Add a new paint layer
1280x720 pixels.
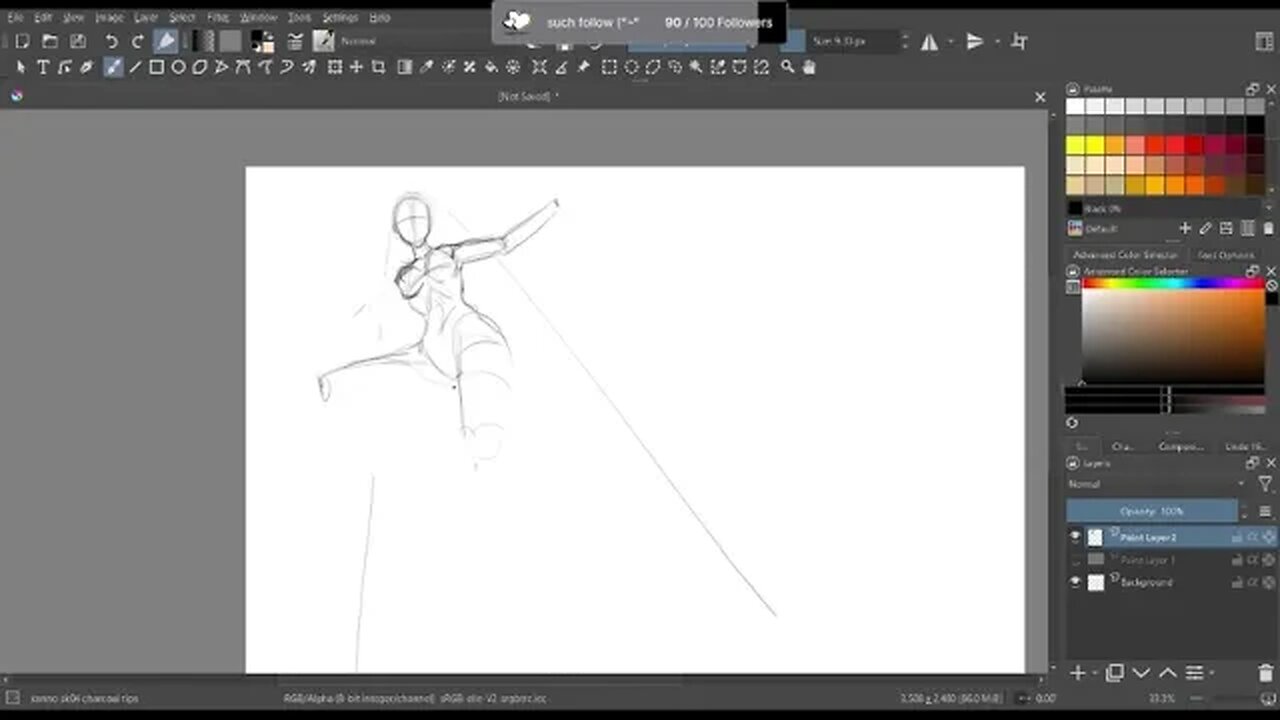tap(1078, 673)
